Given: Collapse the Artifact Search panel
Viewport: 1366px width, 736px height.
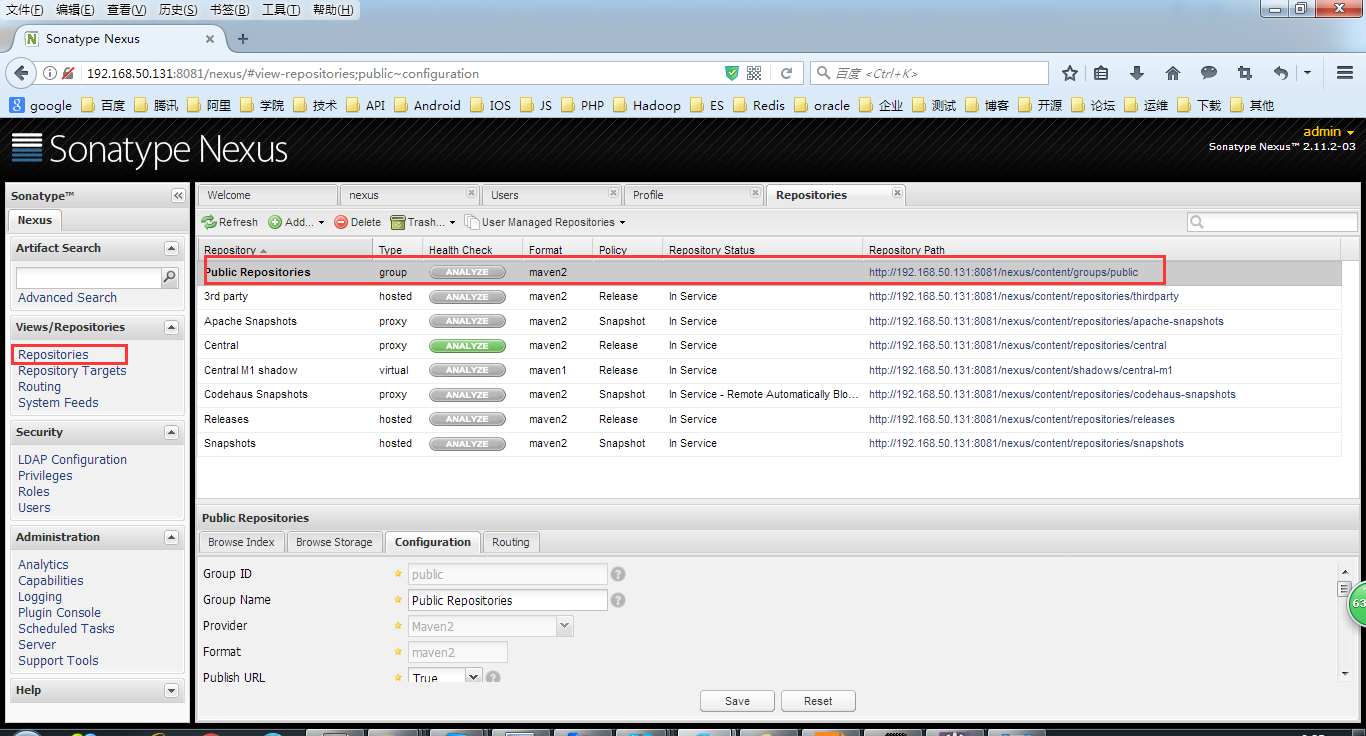Looking at the screenshot, I should [171, 249].
